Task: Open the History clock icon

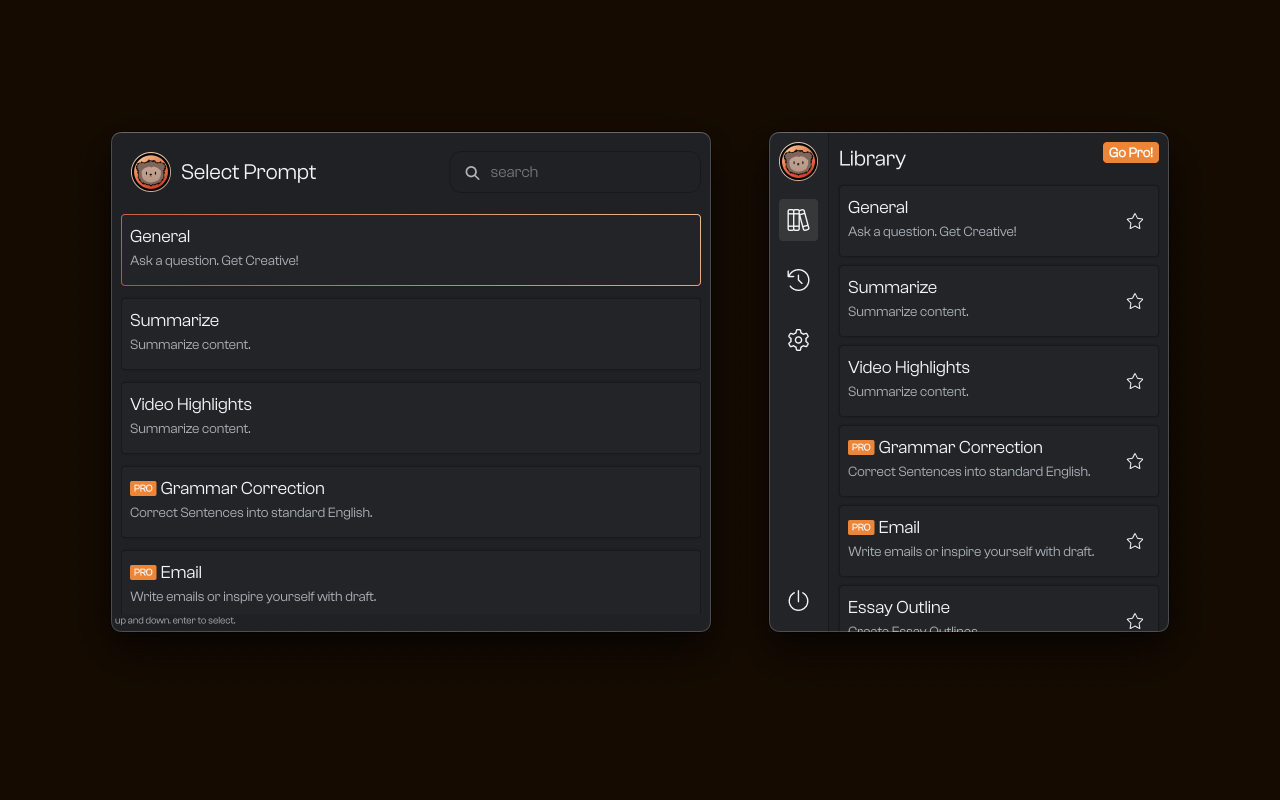Action: tap(798, 280)
